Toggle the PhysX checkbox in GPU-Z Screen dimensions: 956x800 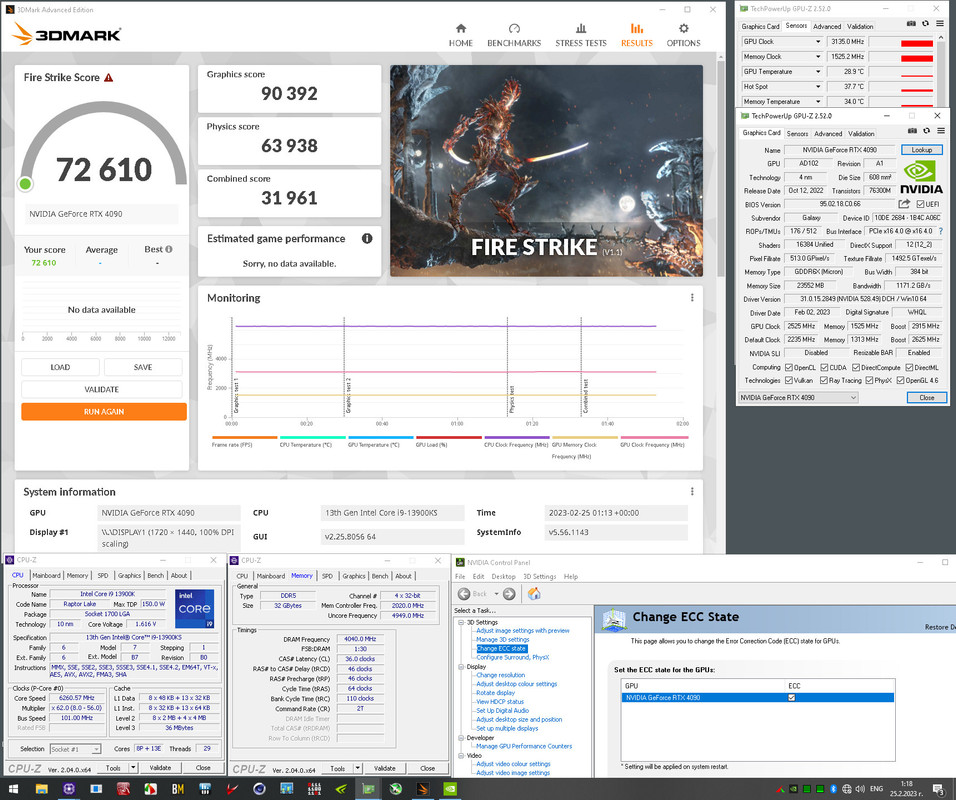point(869,380)
